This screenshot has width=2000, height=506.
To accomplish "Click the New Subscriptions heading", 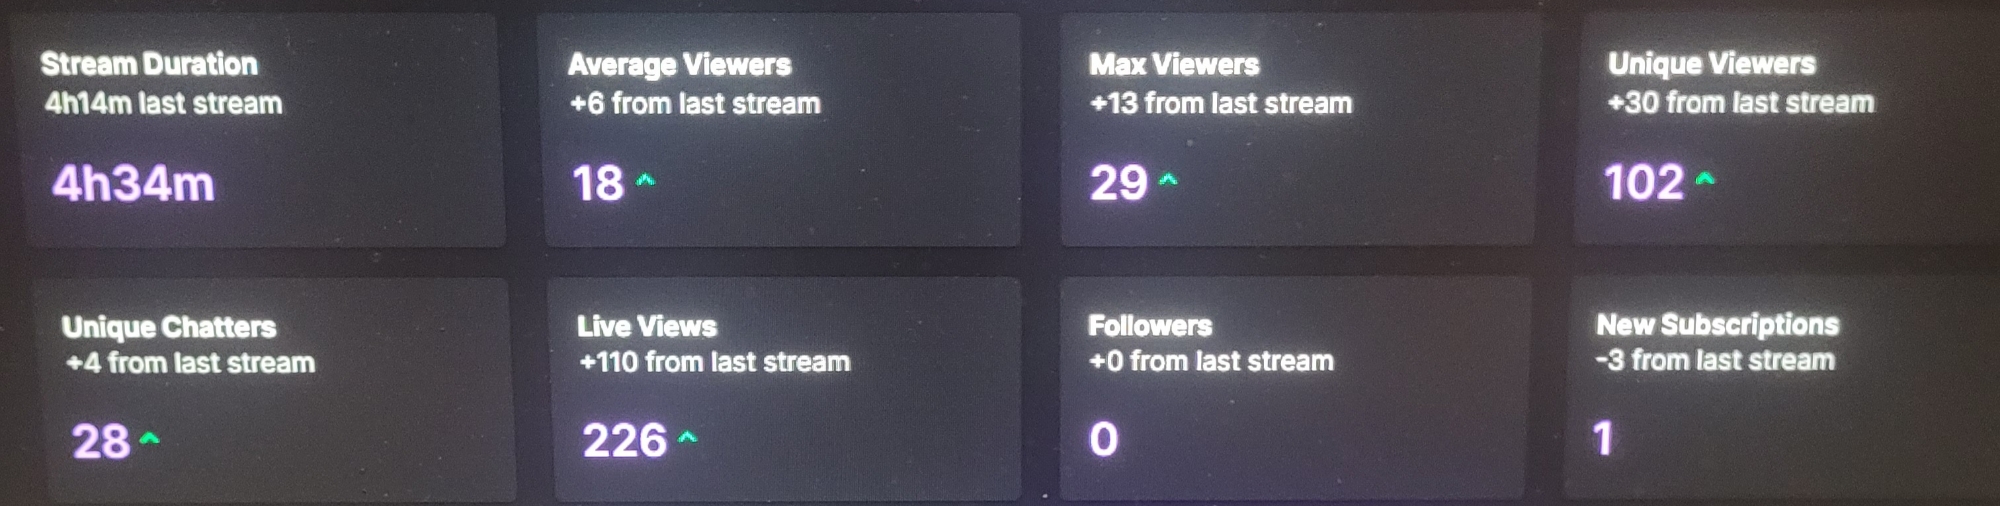I will pyautogui.click(x=1717, y=324).
